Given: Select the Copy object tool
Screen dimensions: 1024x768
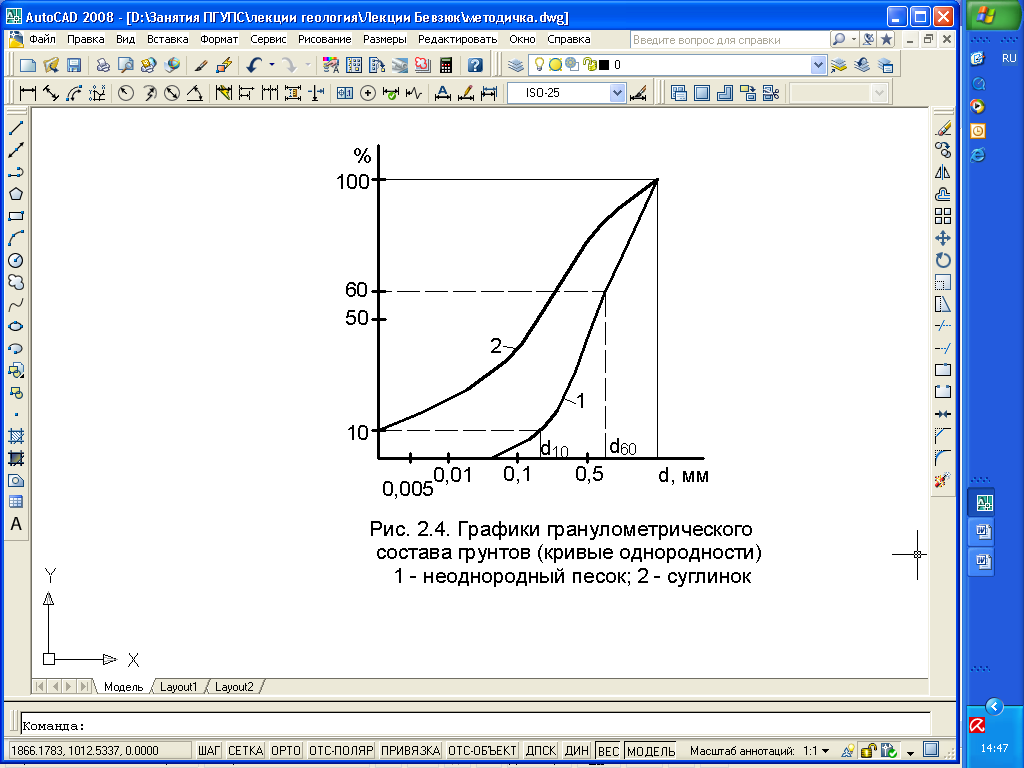Looking at the screenshot, I should (942, 150).
